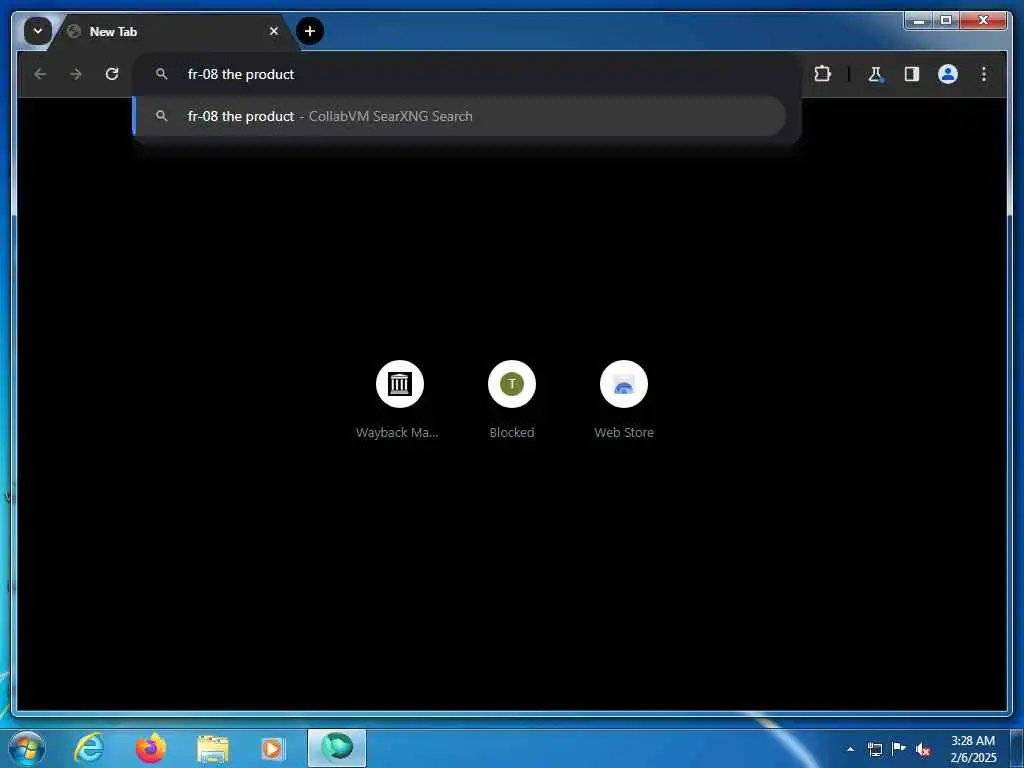
Task: Launch Internet Explorer from taskbar
Action: 89,748
